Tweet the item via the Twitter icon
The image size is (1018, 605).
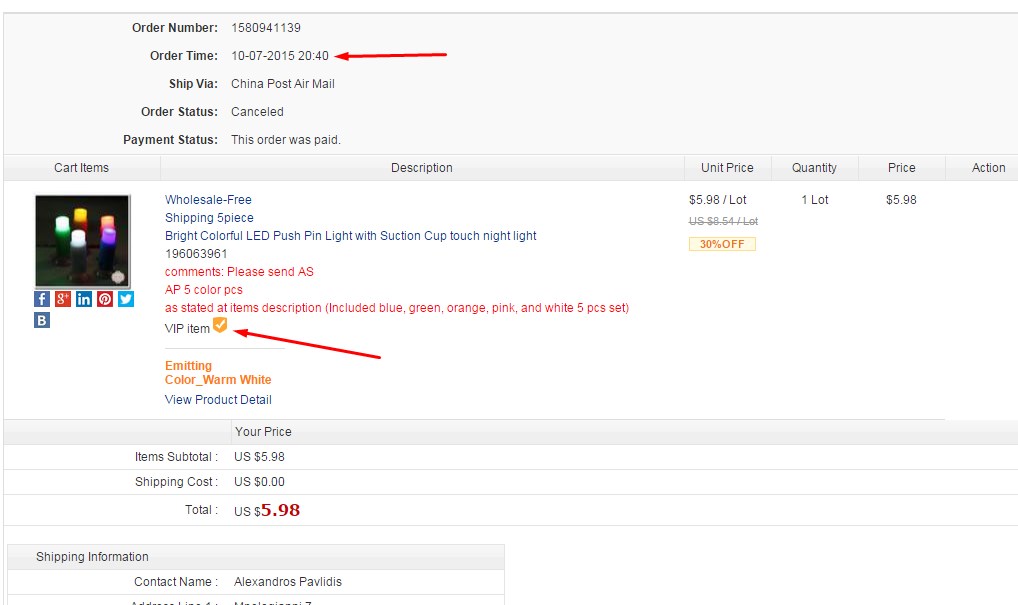click(x=125, y=298)
